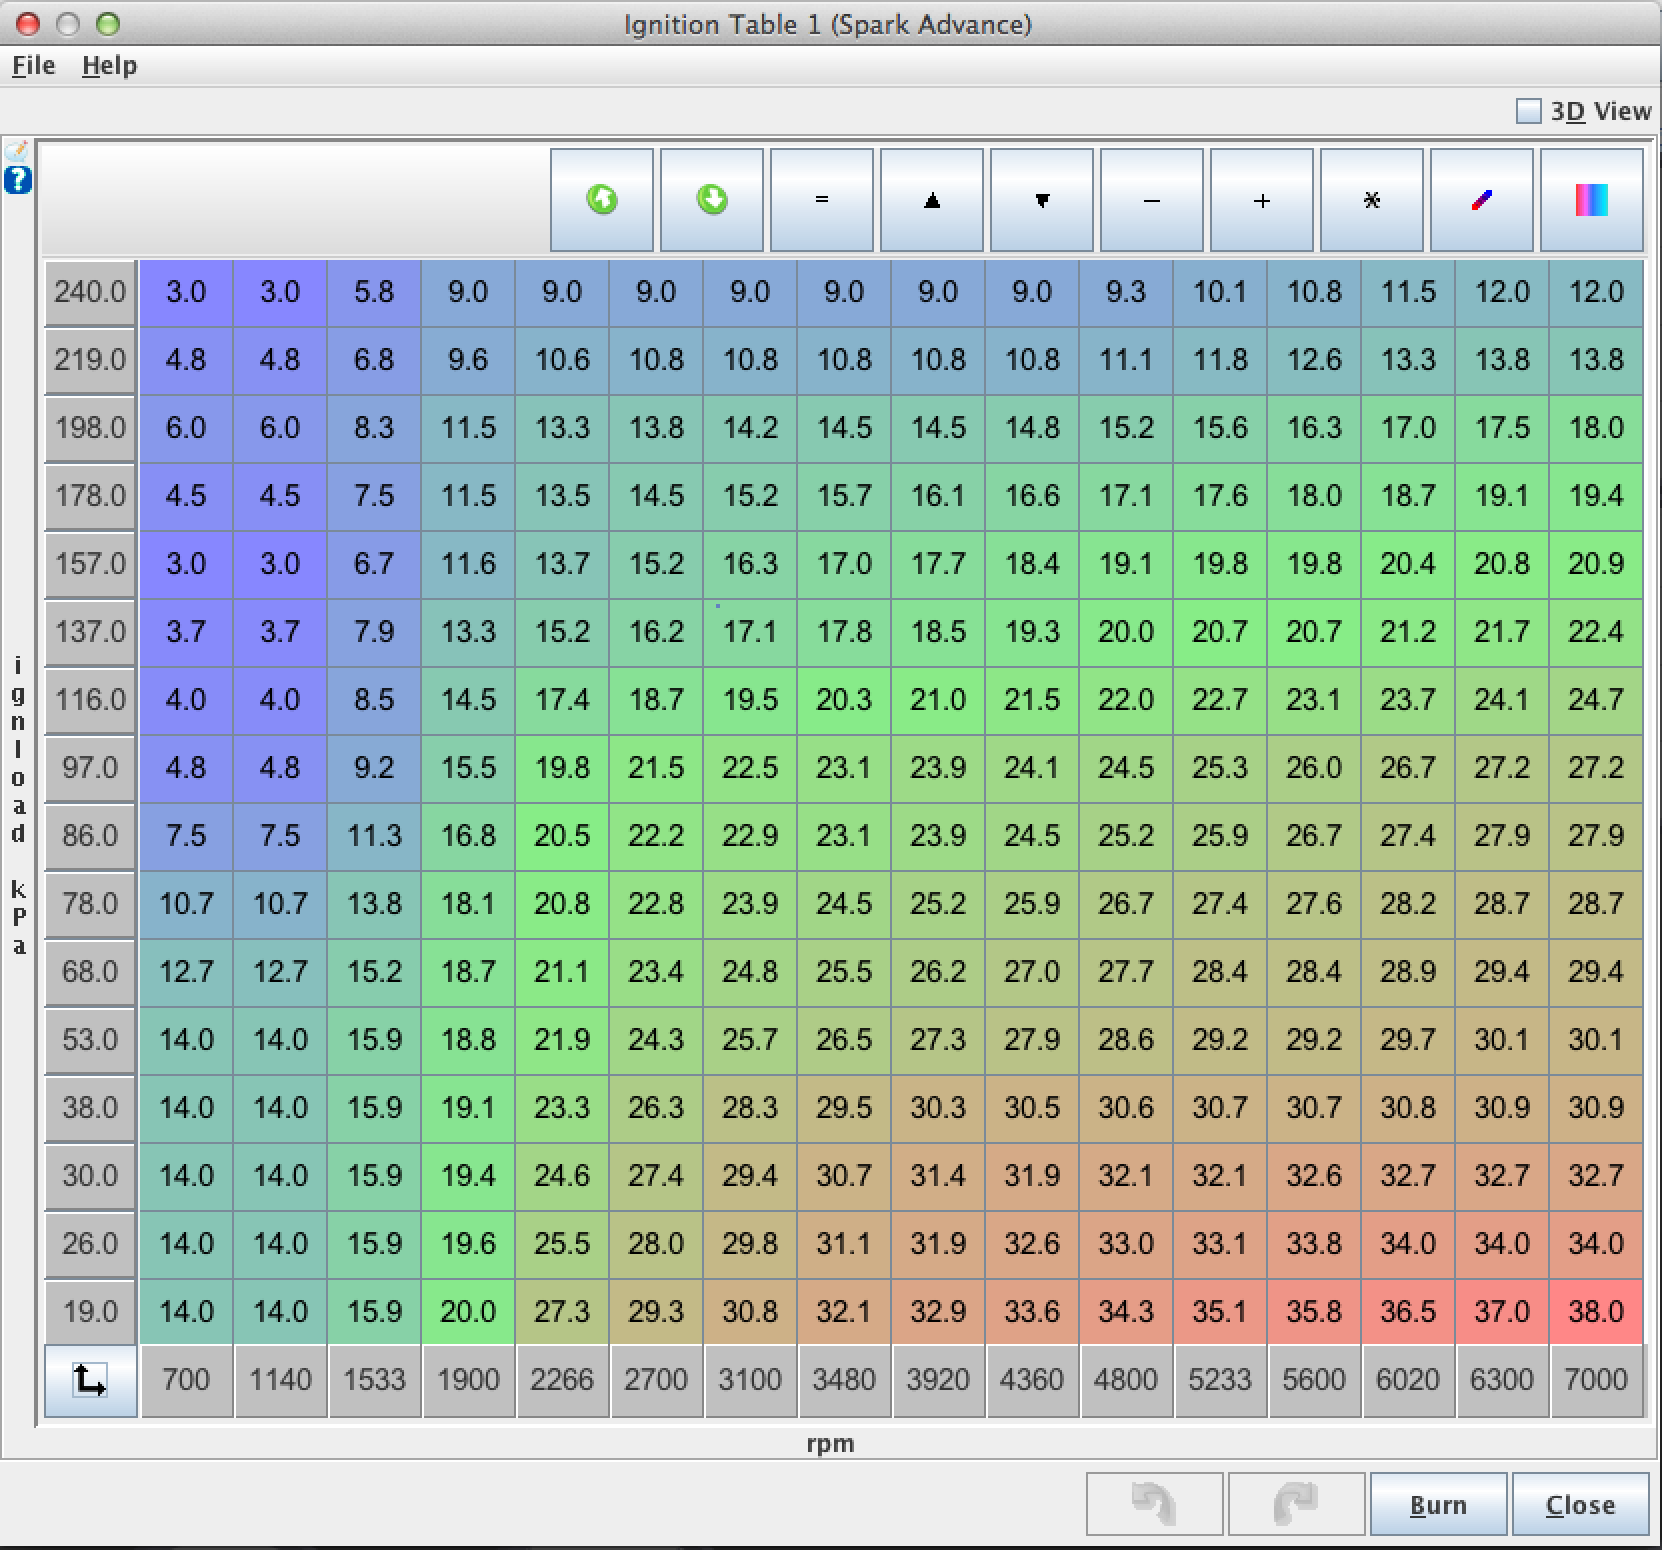The width and height of the screenshot is (1662, 1550).
Task: Select the 38.0 spark advance cell
Action: coord(1596,1311)
